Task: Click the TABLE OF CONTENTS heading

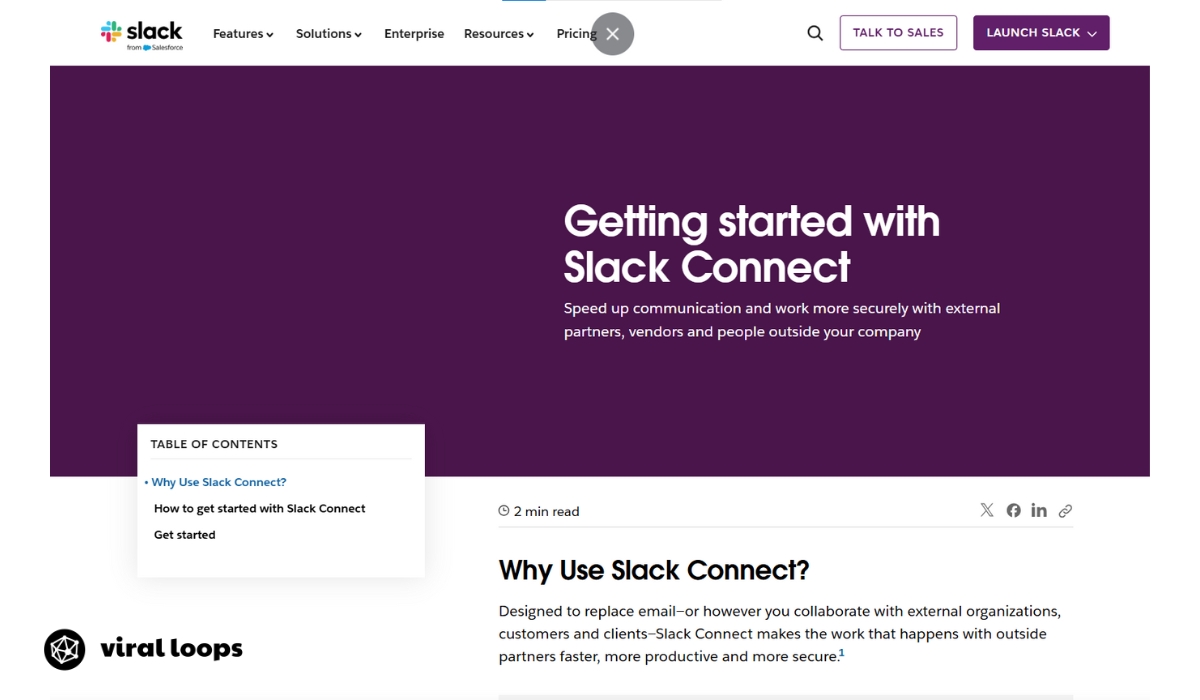Action: point(214,444)
